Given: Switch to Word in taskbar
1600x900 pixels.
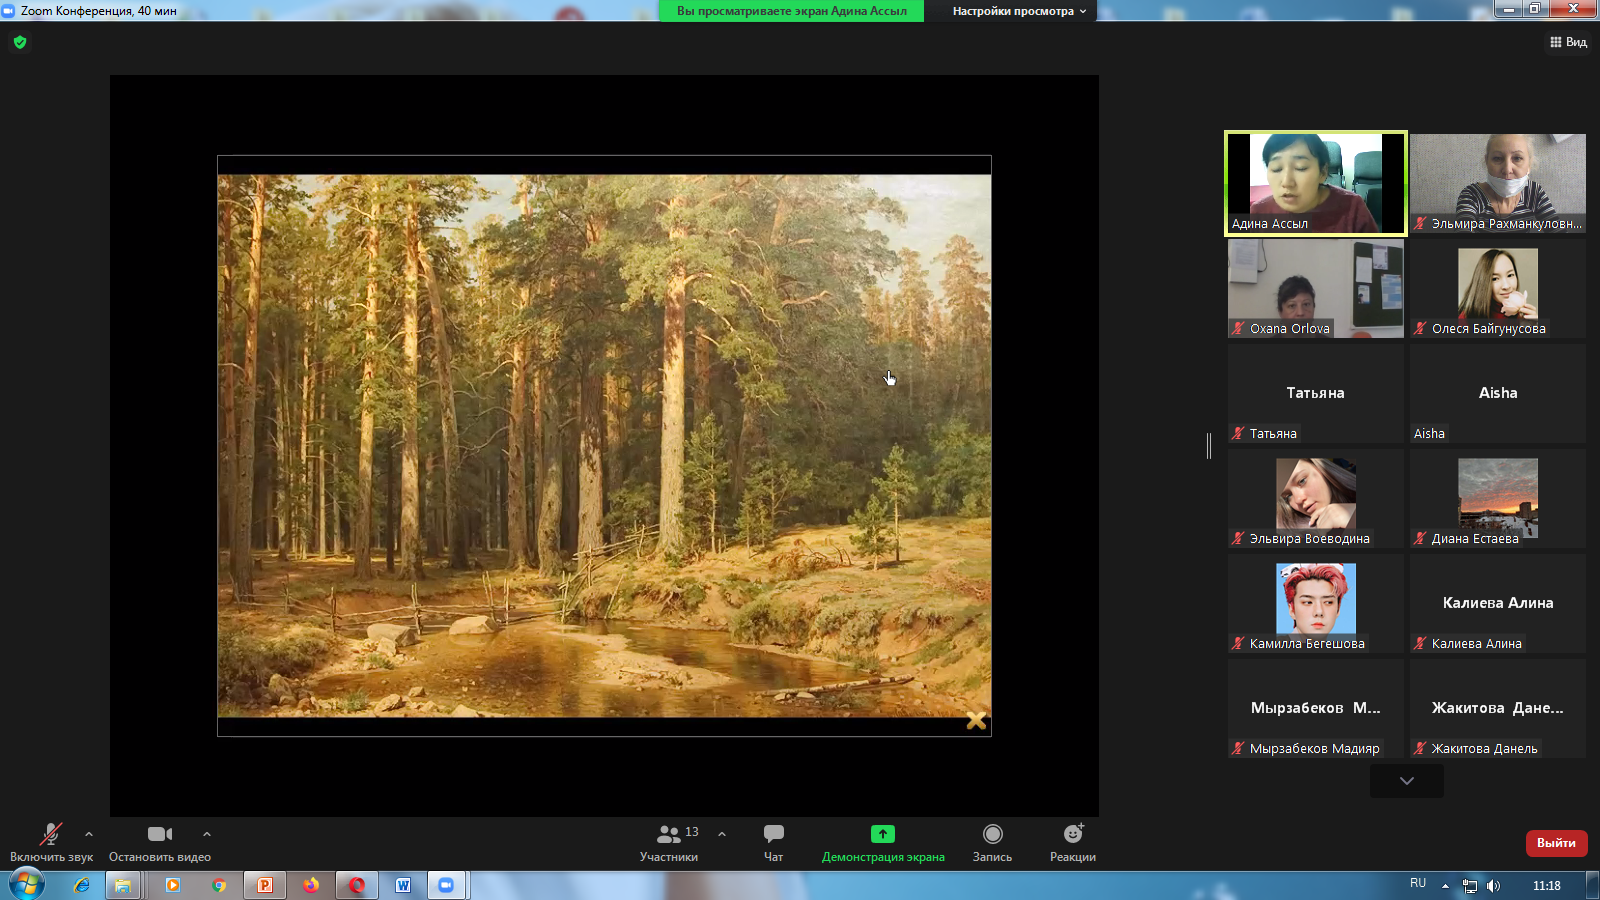Looking at the screenshot, I should pos(403,885).
